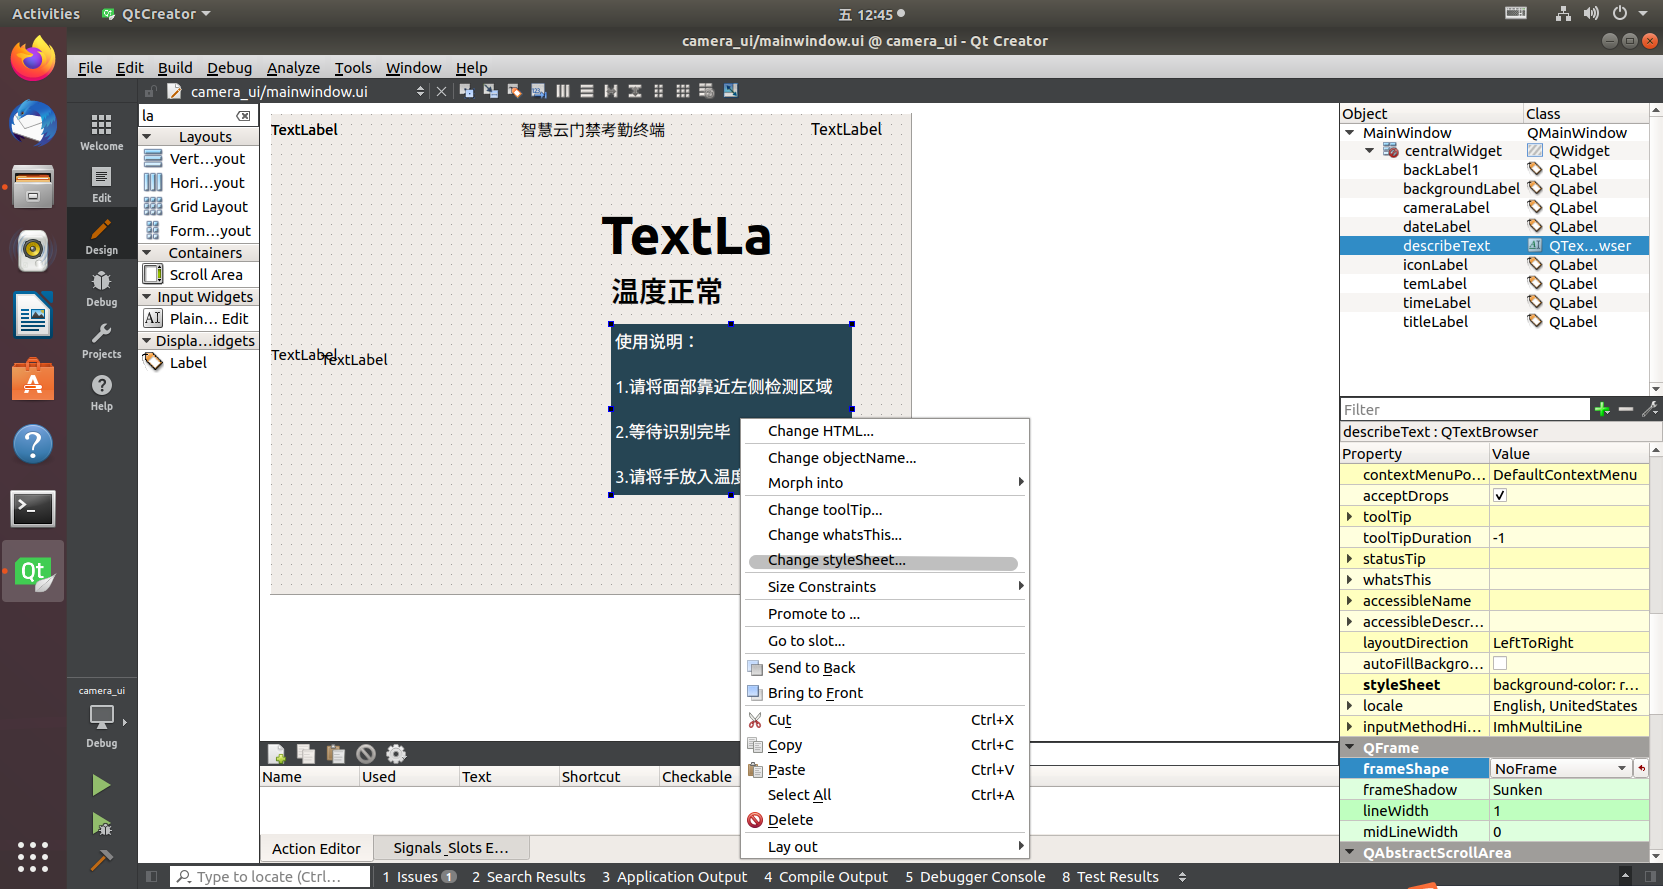The width and height of the screenshot is (1663, 889).
Task: Switch to Signals_Slots Editor tab
Action: (451, 848)
